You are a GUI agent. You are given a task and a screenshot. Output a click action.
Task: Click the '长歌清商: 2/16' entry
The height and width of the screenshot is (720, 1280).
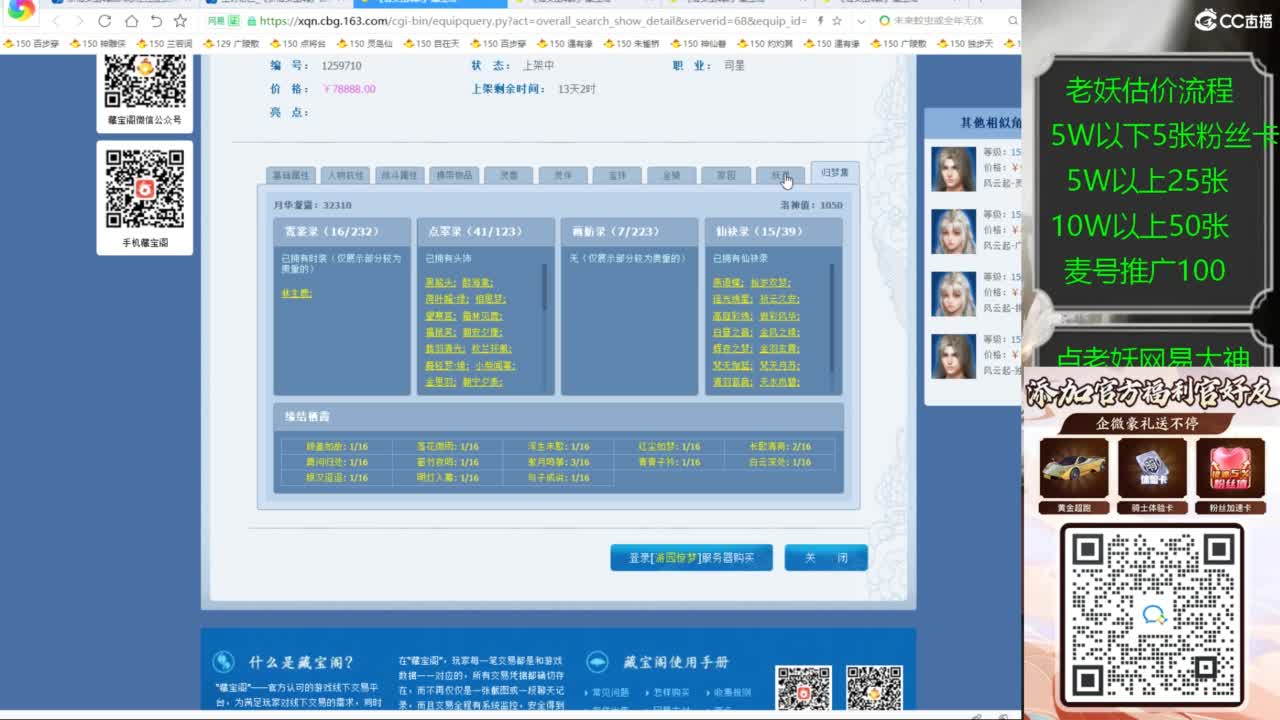tap(780, 447)
